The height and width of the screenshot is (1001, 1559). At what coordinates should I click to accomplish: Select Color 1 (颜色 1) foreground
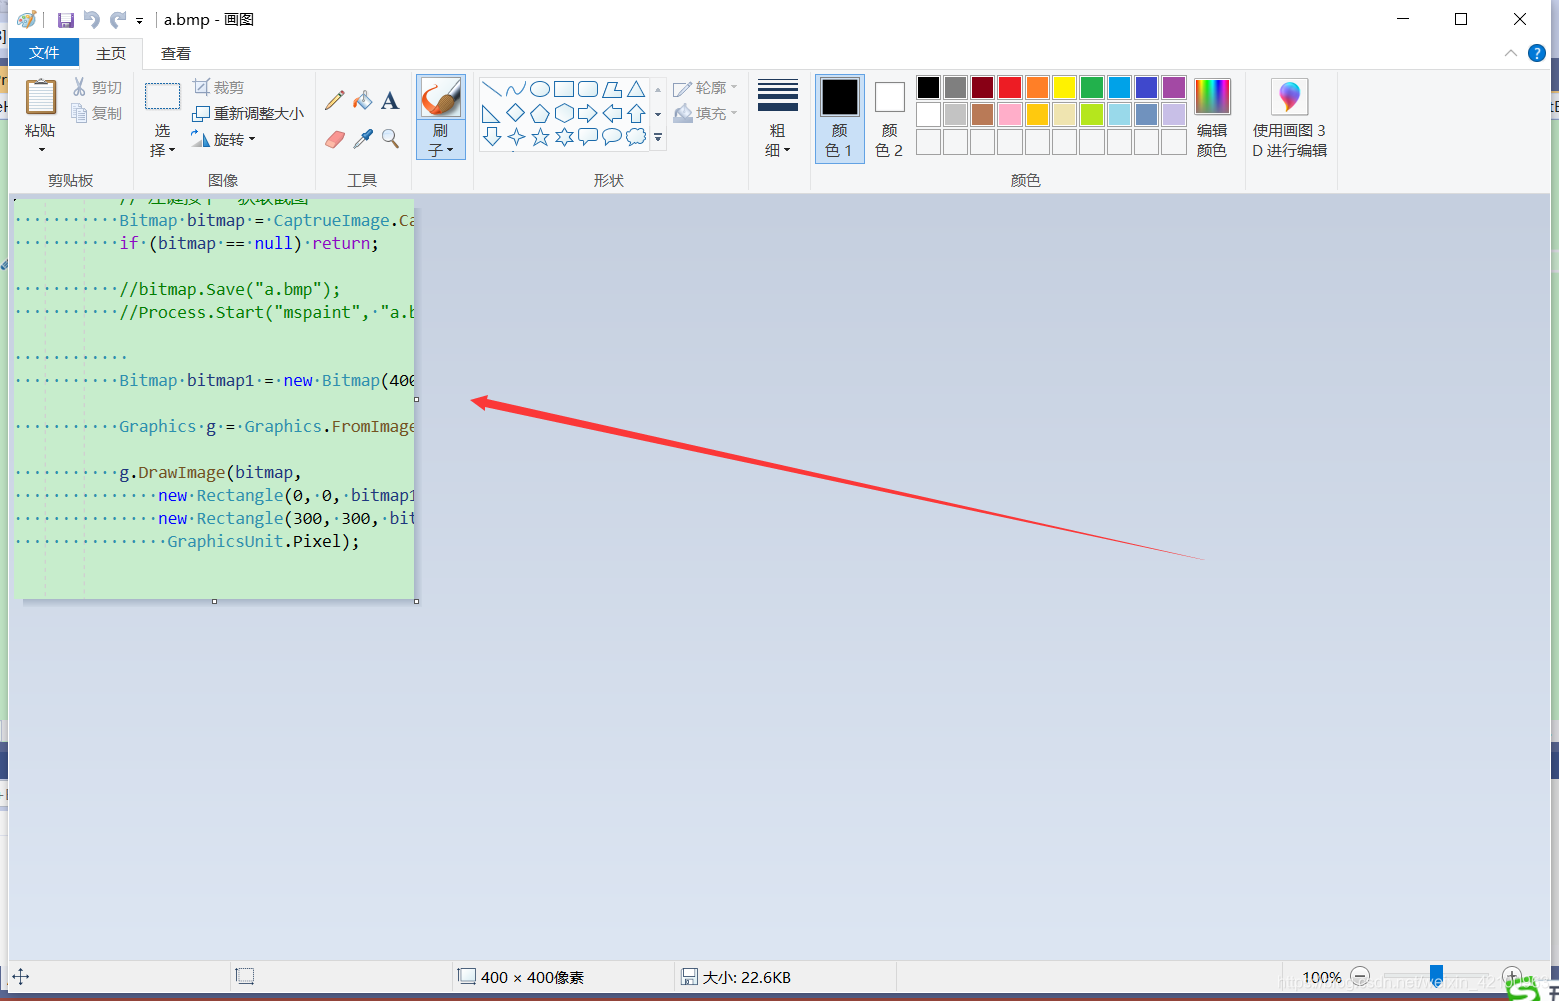point(840,118)
